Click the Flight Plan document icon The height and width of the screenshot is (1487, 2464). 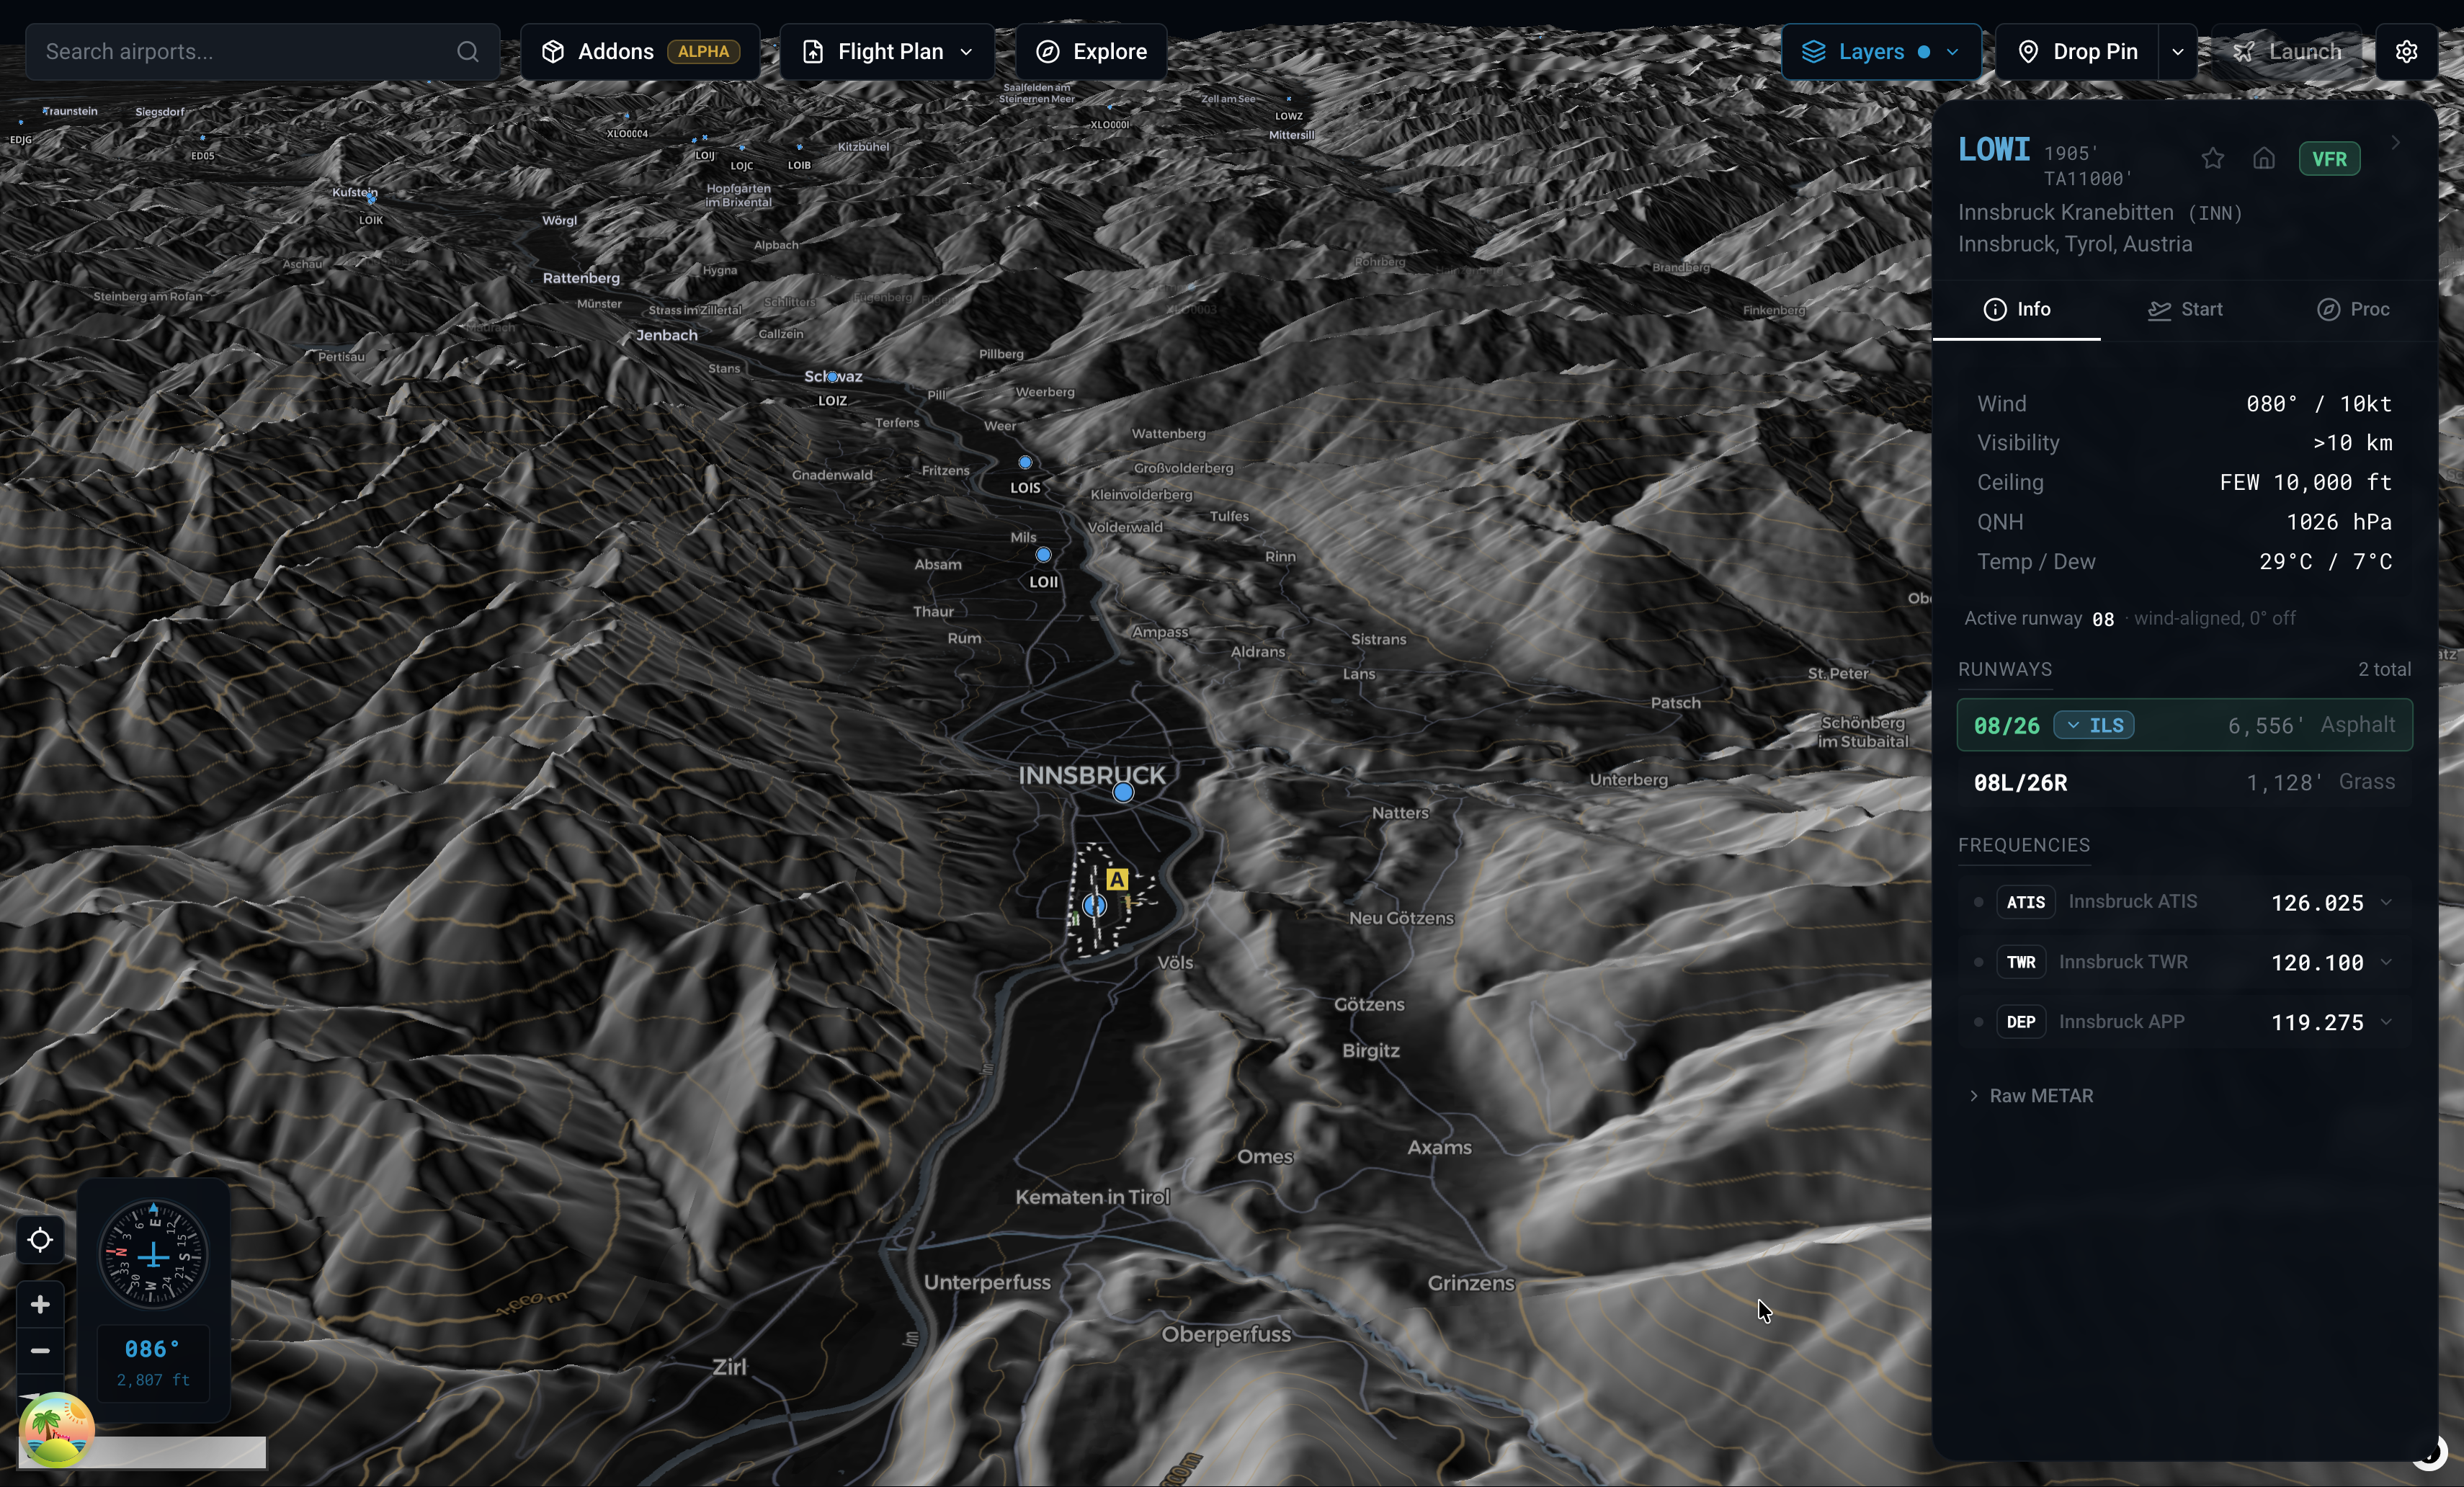click(x=813, y=52)
